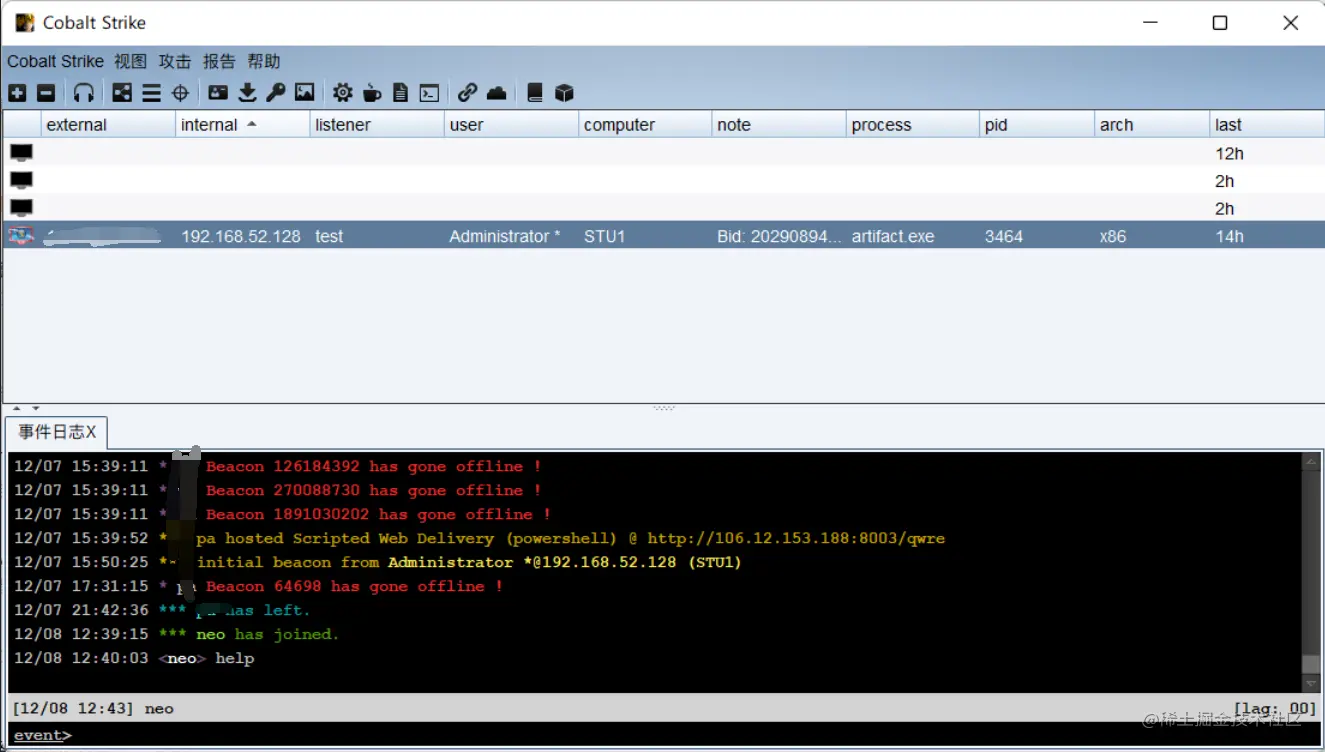Sort by the last column header

[x=1267, y=125]
